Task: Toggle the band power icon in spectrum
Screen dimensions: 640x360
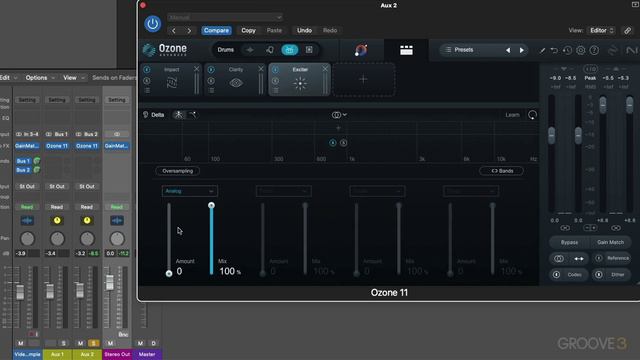Action: (x=333, y=143)
